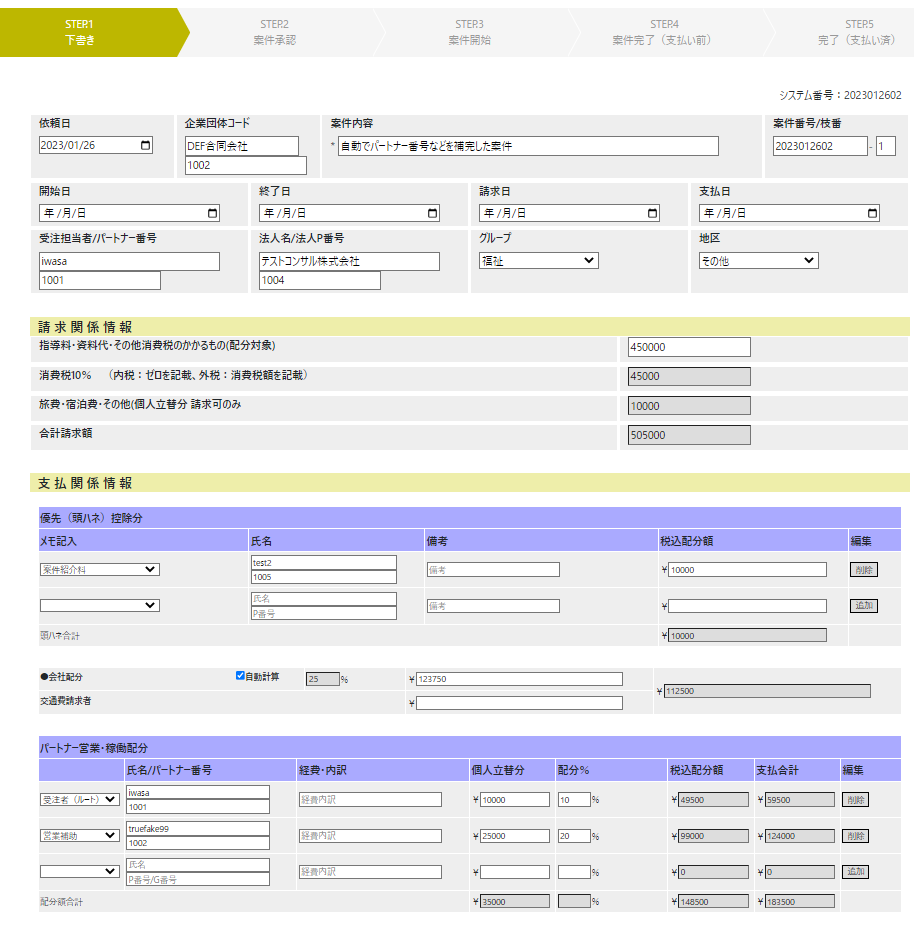This screenshot has height=929, width=914.
Task: Click 追加 button in partner allocation table
Action: point(855,872)
